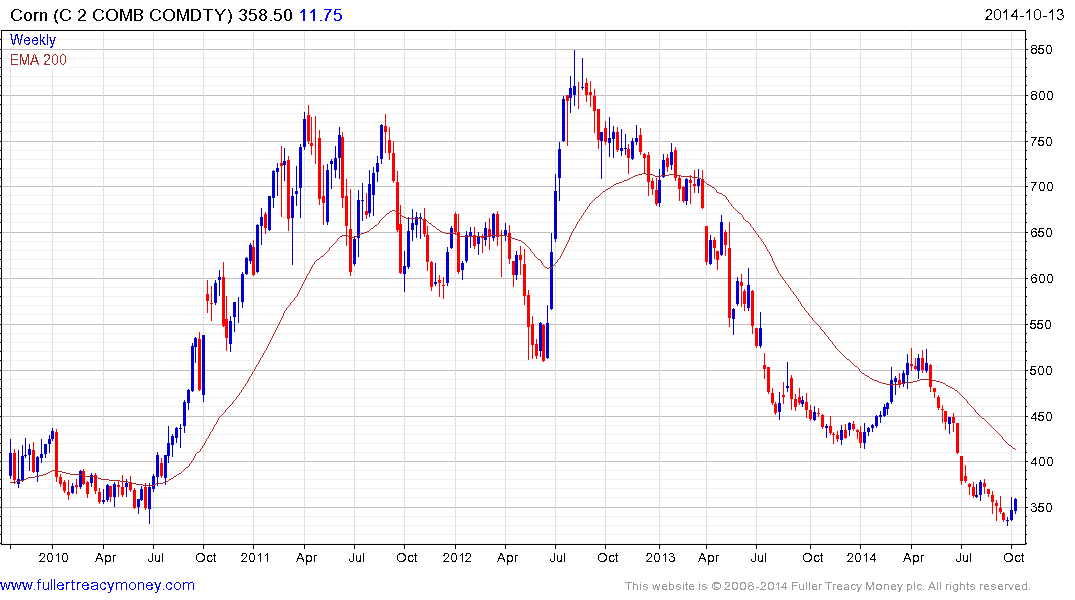Click the 550 price axis label
1075x600 pixels.
click(1041, 325)
